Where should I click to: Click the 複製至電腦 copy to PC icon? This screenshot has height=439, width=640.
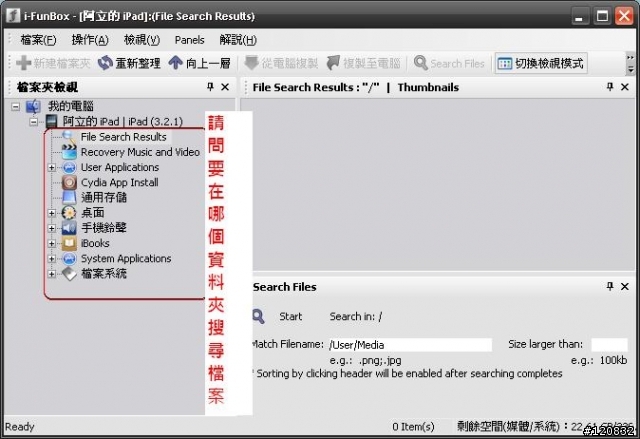(333, 63)
